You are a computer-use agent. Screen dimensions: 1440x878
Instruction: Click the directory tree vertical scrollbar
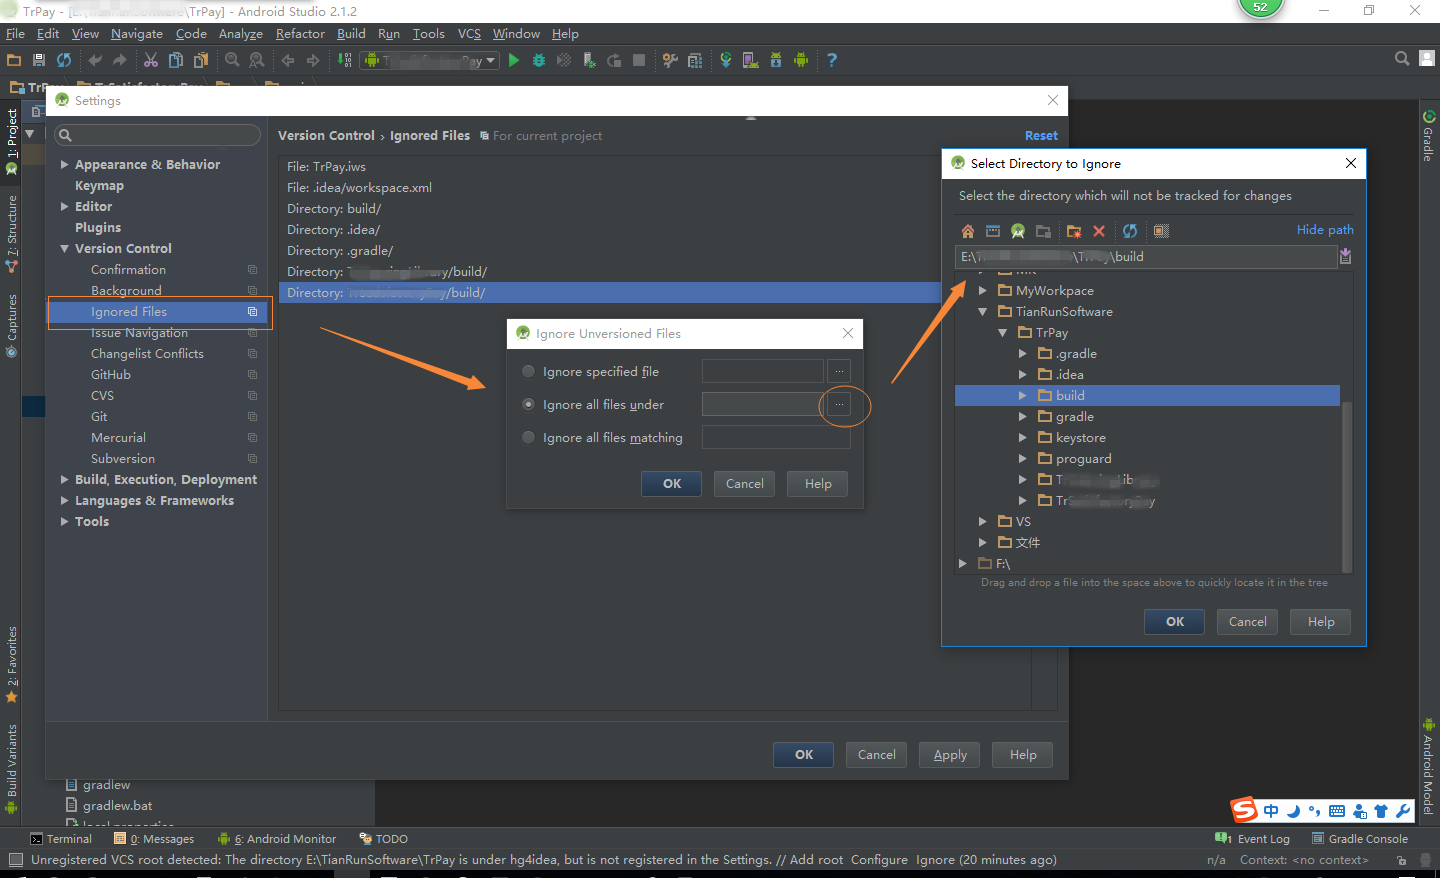pyautogui.click(x=1346, y=485)
